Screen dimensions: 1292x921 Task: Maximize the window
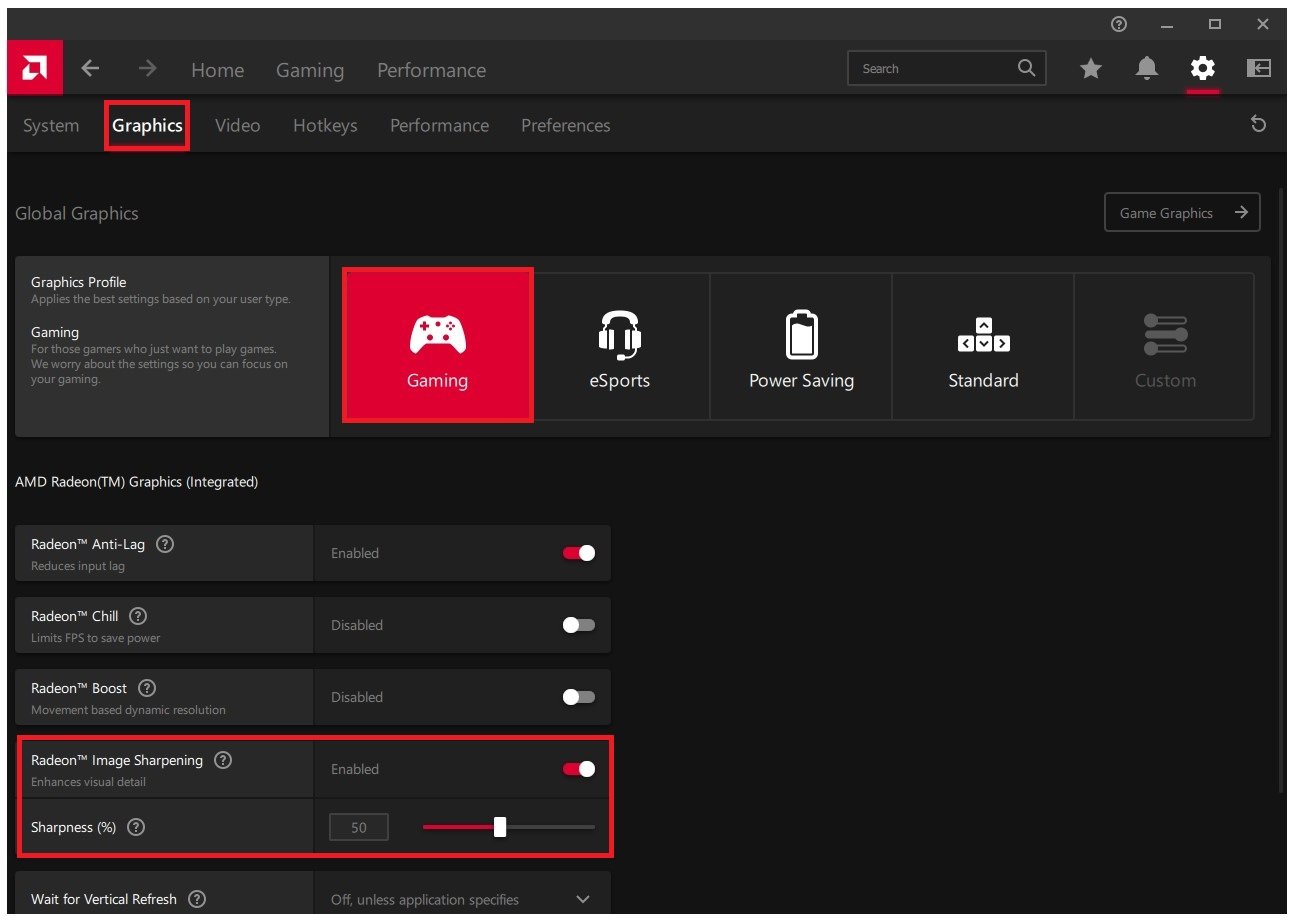click(1215, 24)
